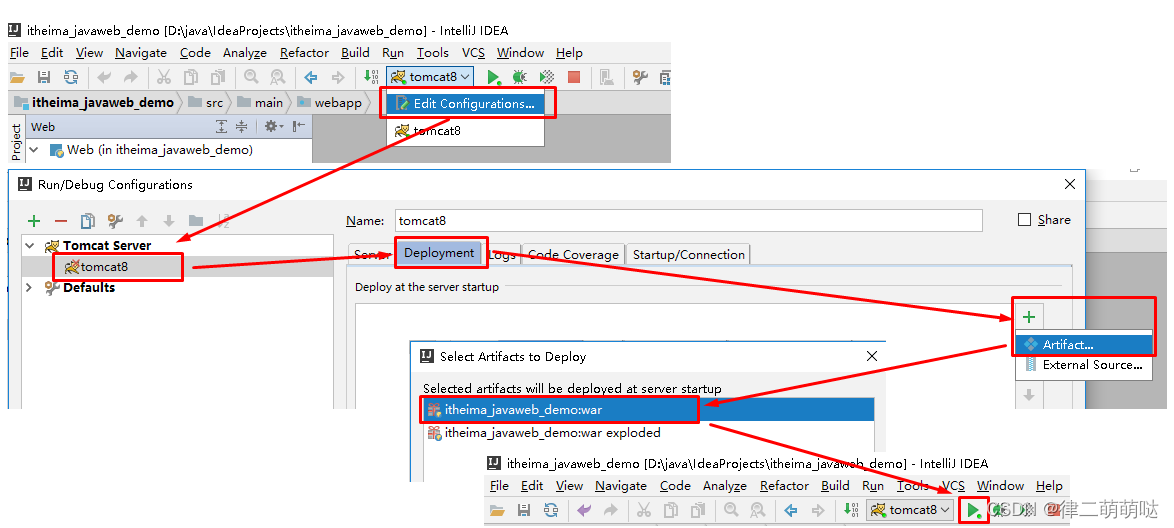
Task: Click blue Back arrow in lower IDEA toolbar
Action: (791, 510)
